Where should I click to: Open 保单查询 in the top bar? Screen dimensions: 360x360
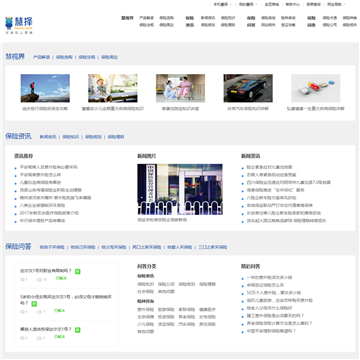(313, 4)
